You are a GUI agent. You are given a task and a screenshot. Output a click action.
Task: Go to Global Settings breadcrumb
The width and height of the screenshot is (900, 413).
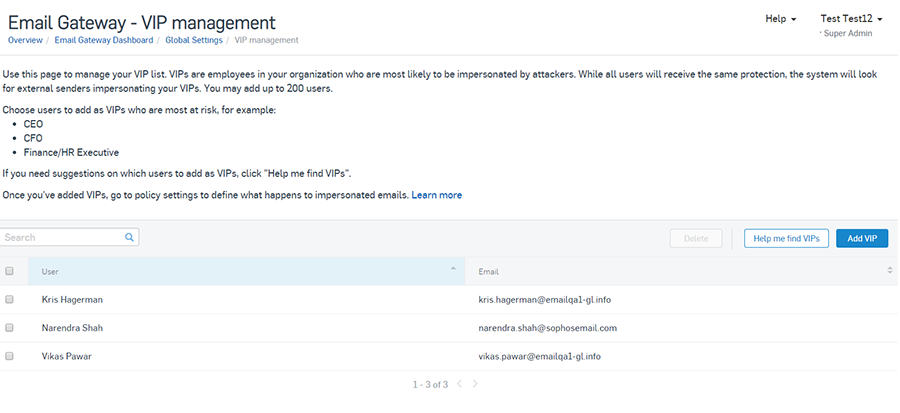(193, 40)
